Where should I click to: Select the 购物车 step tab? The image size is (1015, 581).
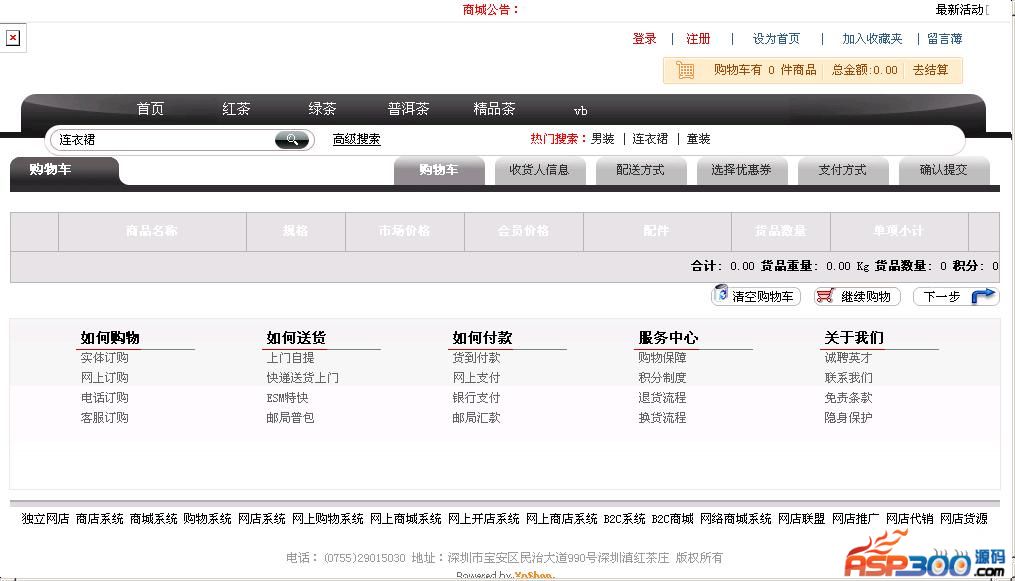439,170
